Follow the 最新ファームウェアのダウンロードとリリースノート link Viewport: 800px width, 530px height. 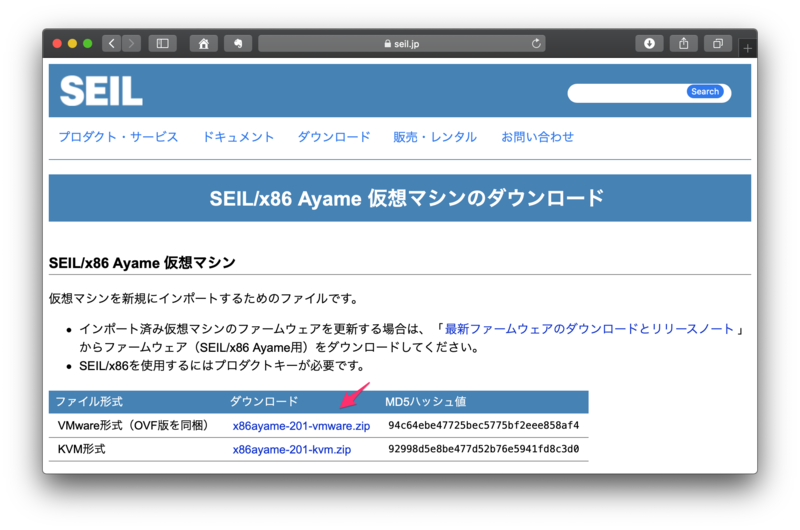tap(589, 329)
